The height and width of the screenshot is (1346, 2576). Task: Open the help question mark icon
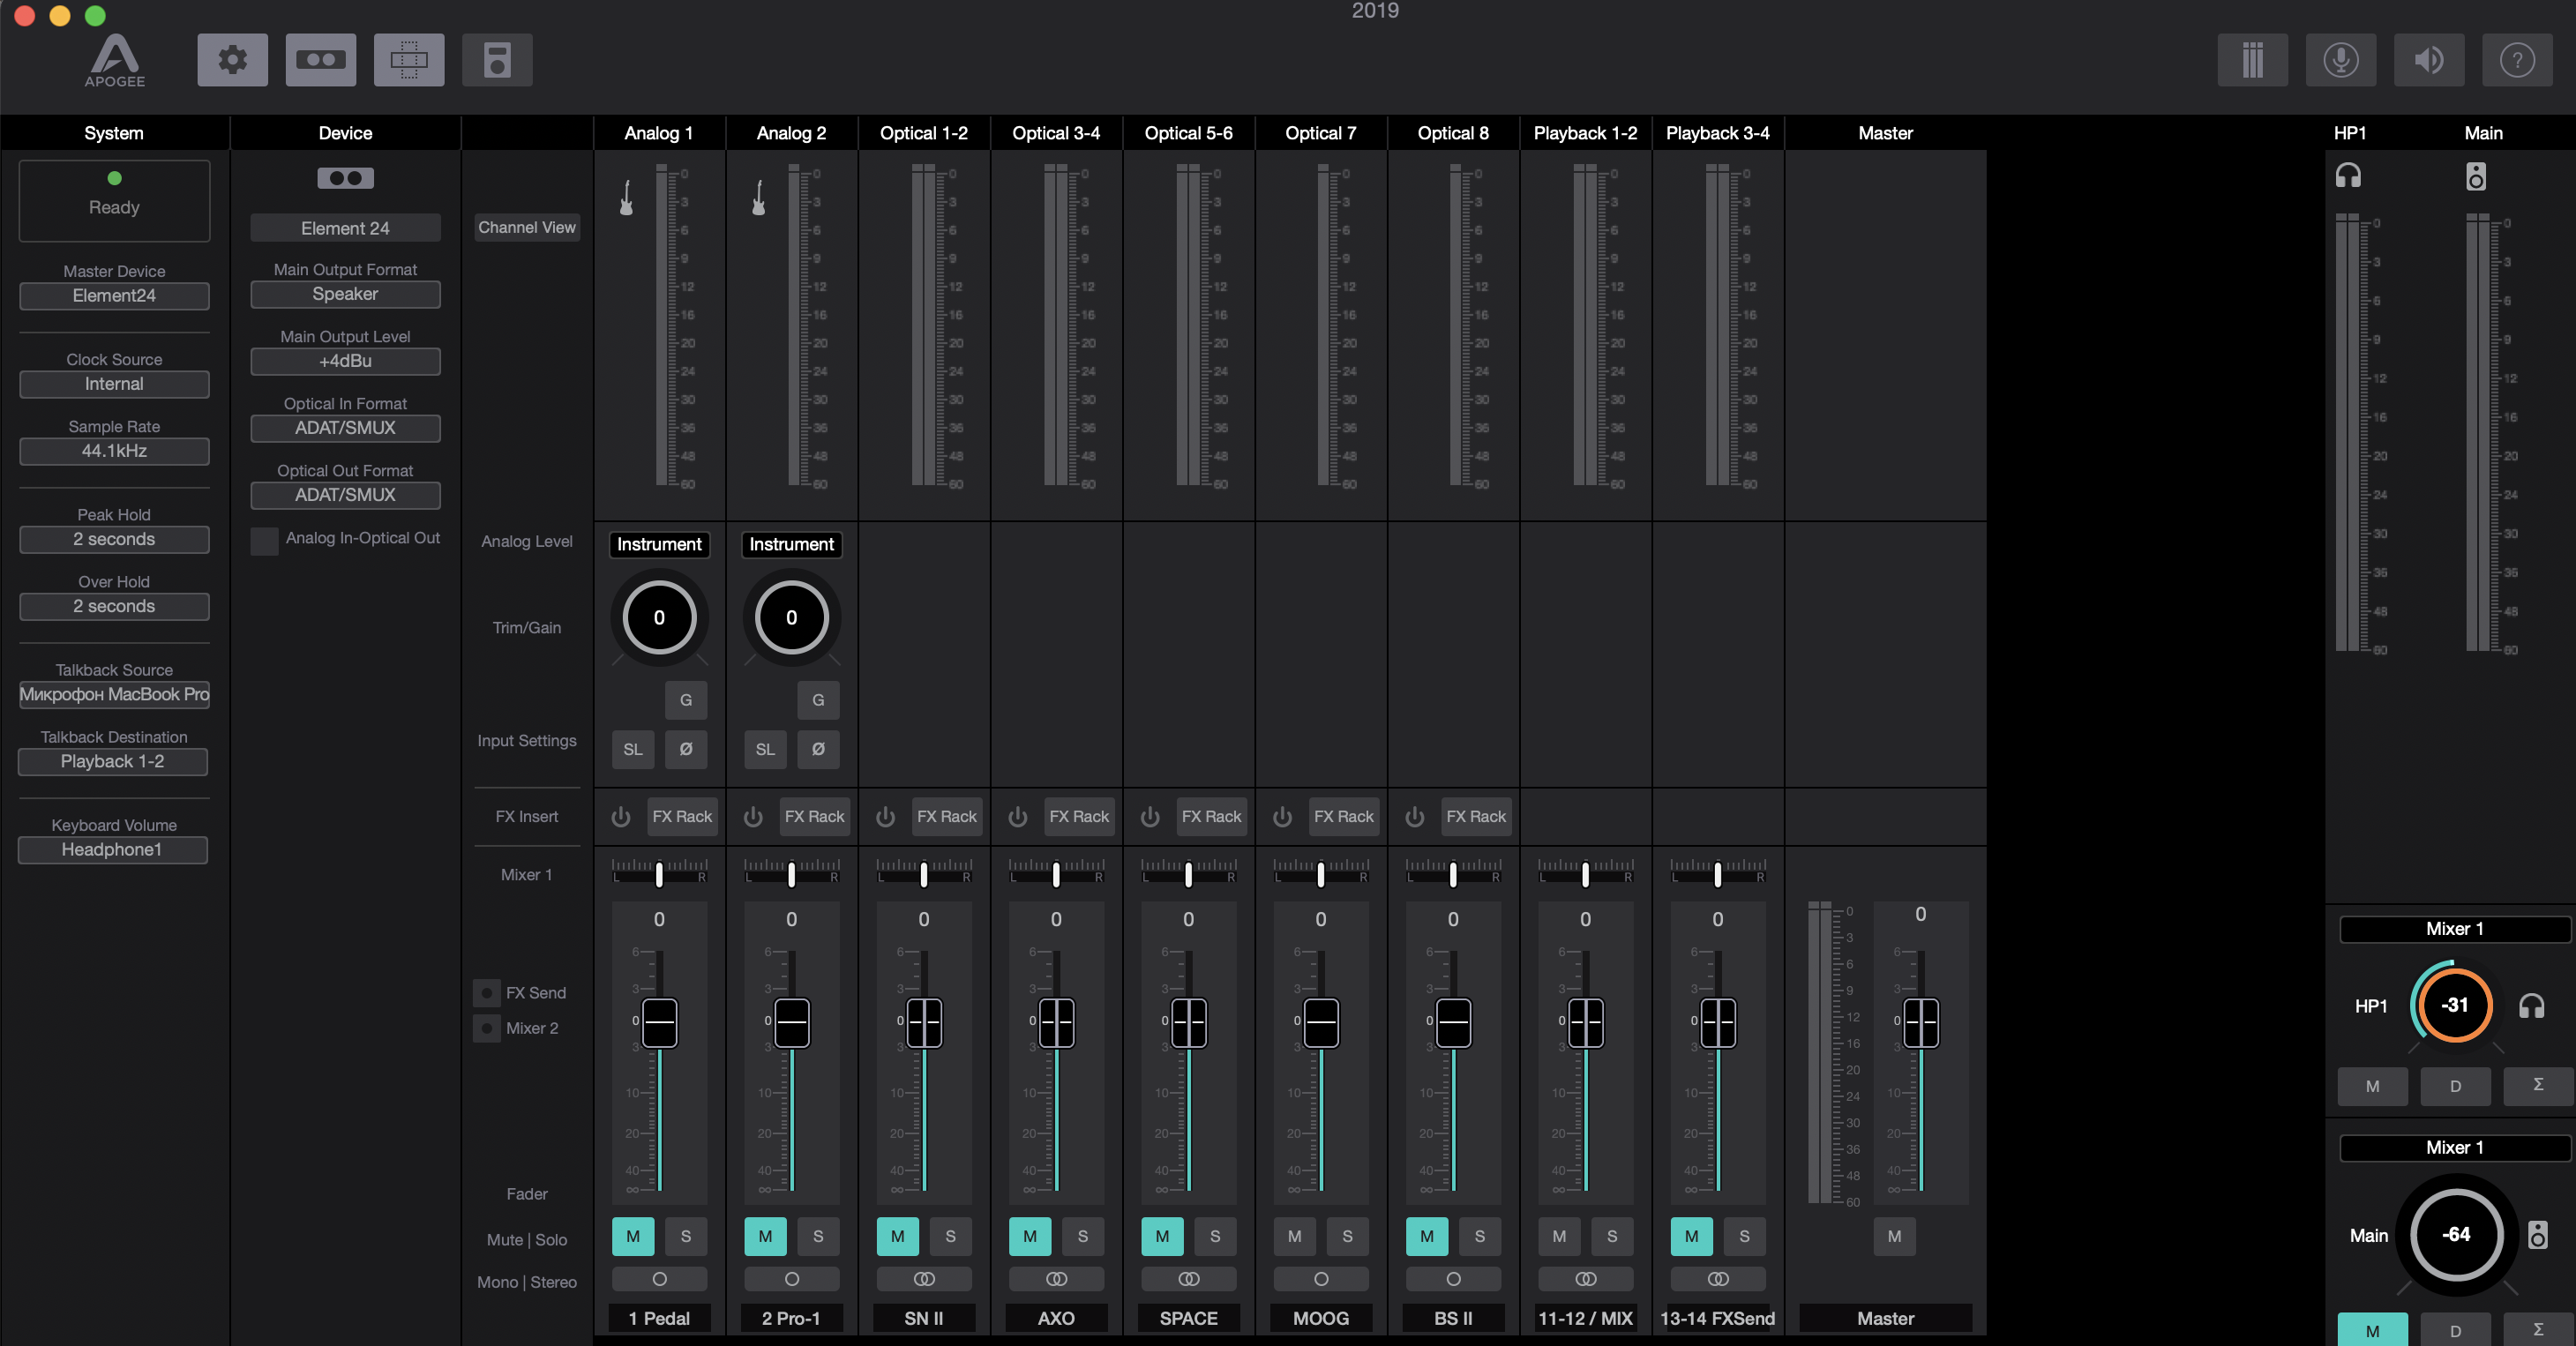tap(2516, 60)
